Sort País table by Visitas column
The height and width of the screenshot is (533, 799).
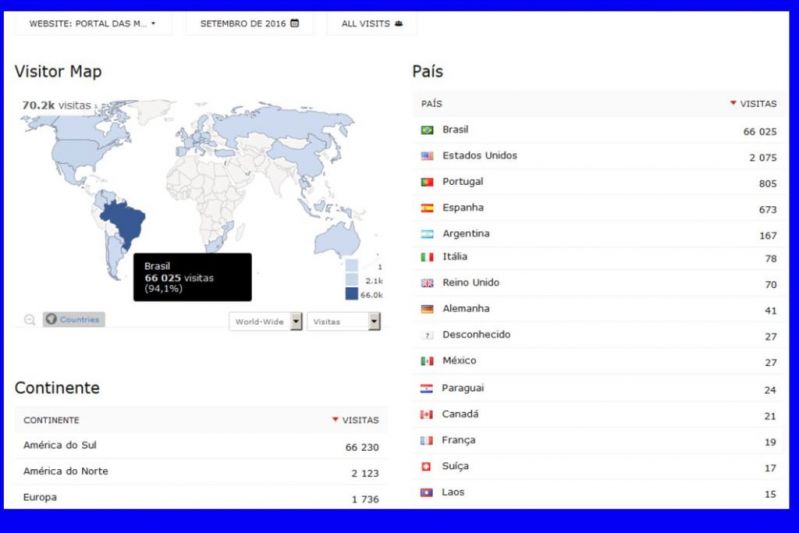point(757,103)
